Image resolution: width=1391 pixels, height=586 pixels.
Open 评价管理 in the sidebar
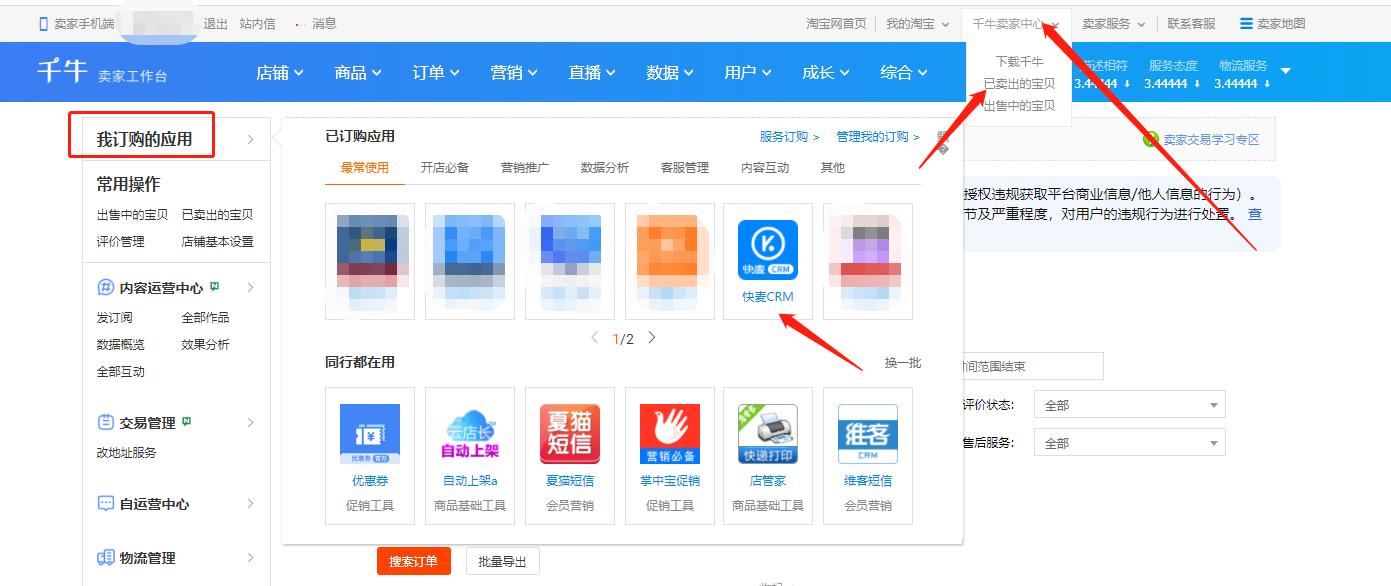click(x=120, y=241)
